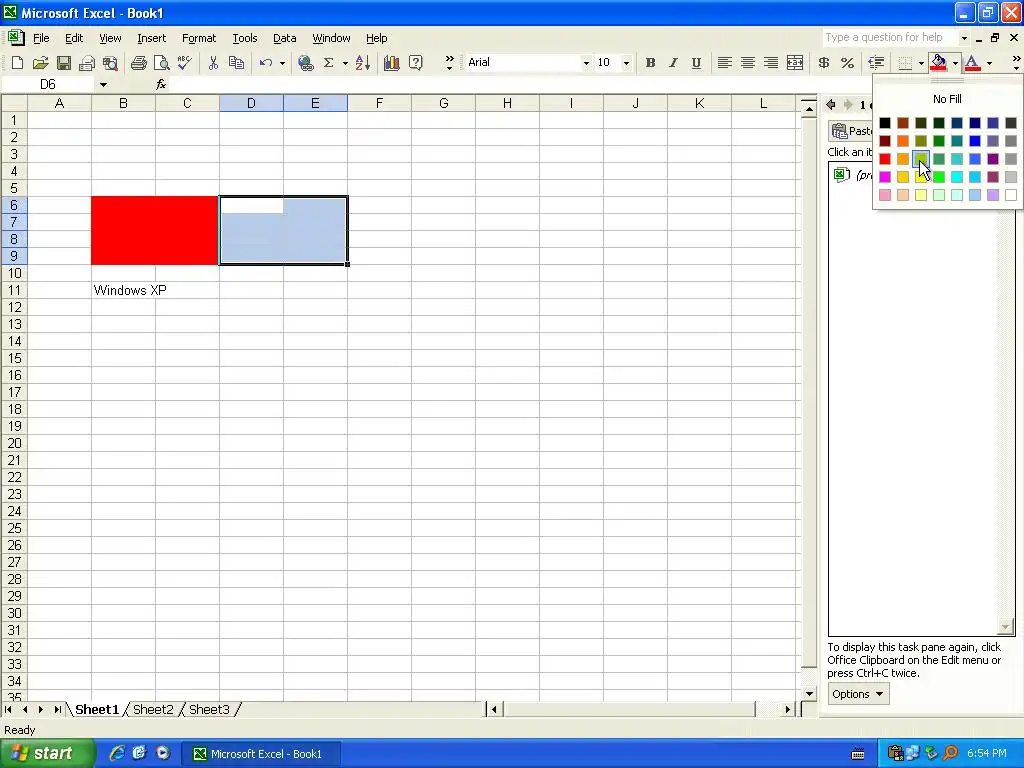The image size is (1024, 768).
Task: Apply font color with the A icon
Action: tap(972, 63)
